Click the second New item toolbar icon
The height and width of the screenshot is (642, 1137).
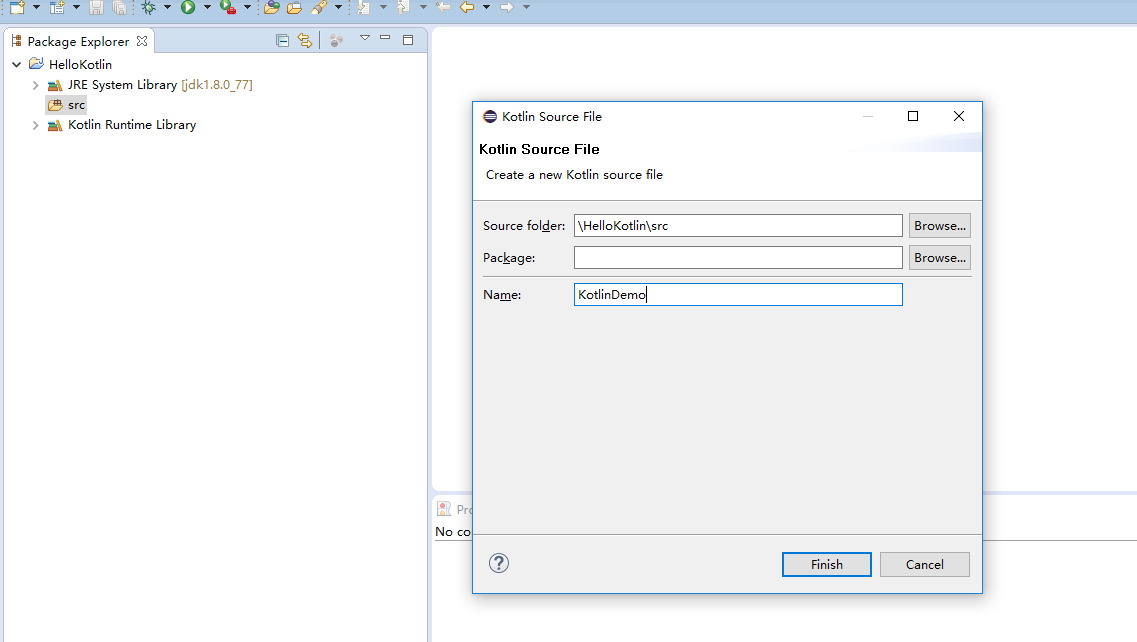point(57,7)
